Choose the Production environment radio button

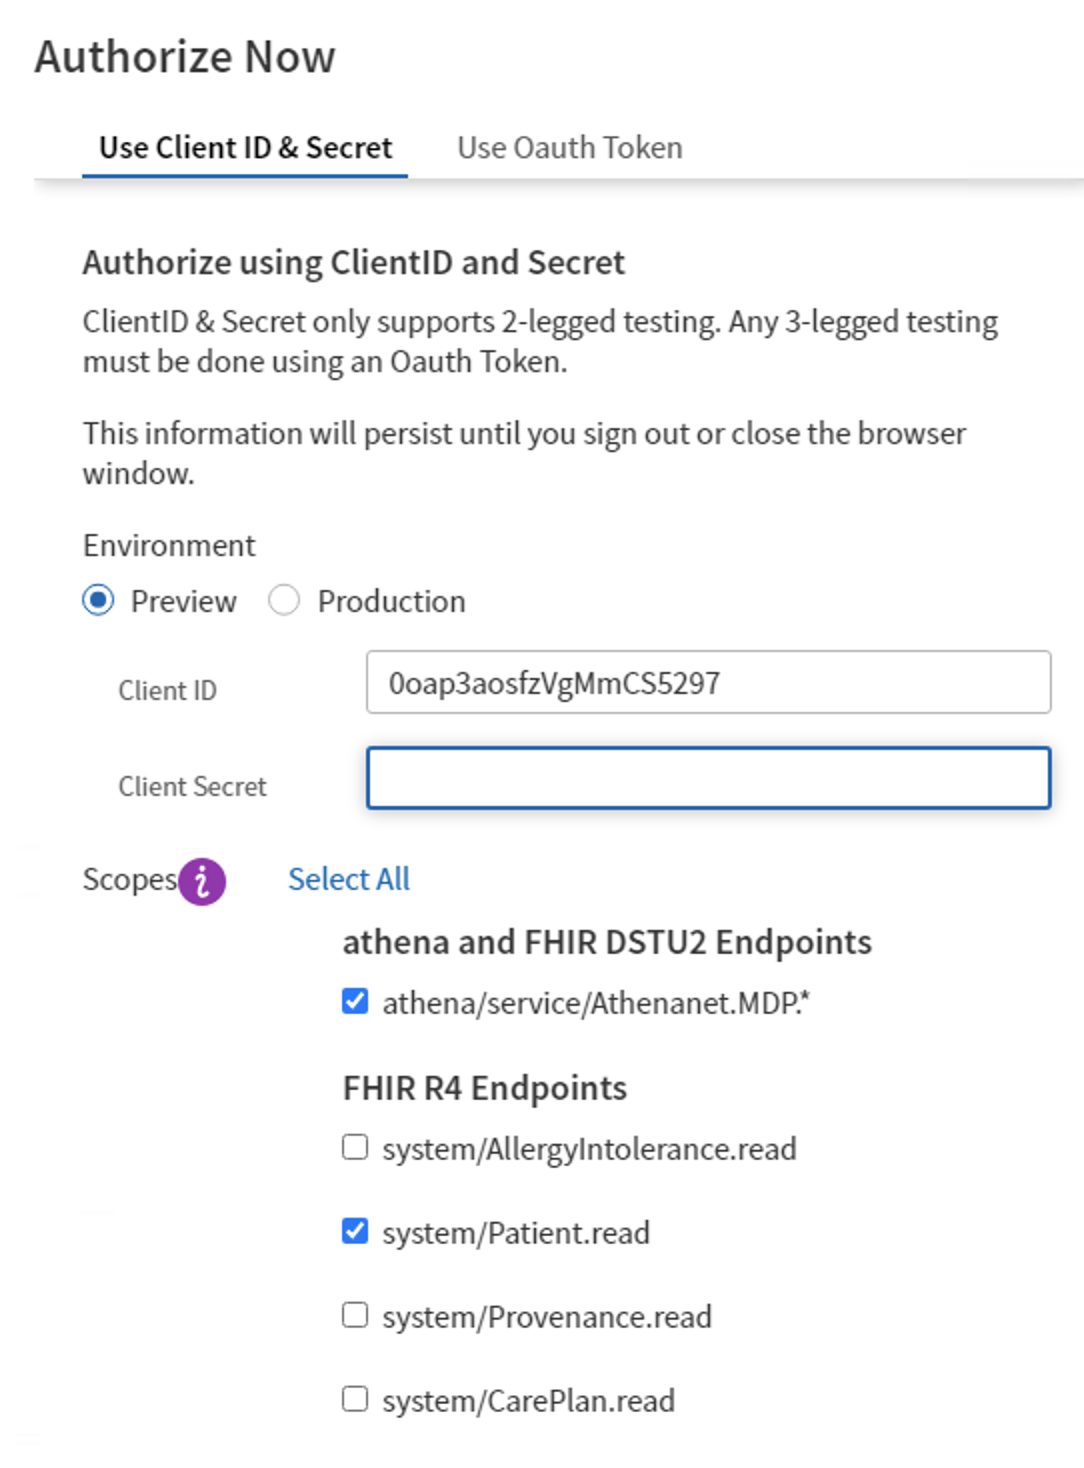point(284,600)
